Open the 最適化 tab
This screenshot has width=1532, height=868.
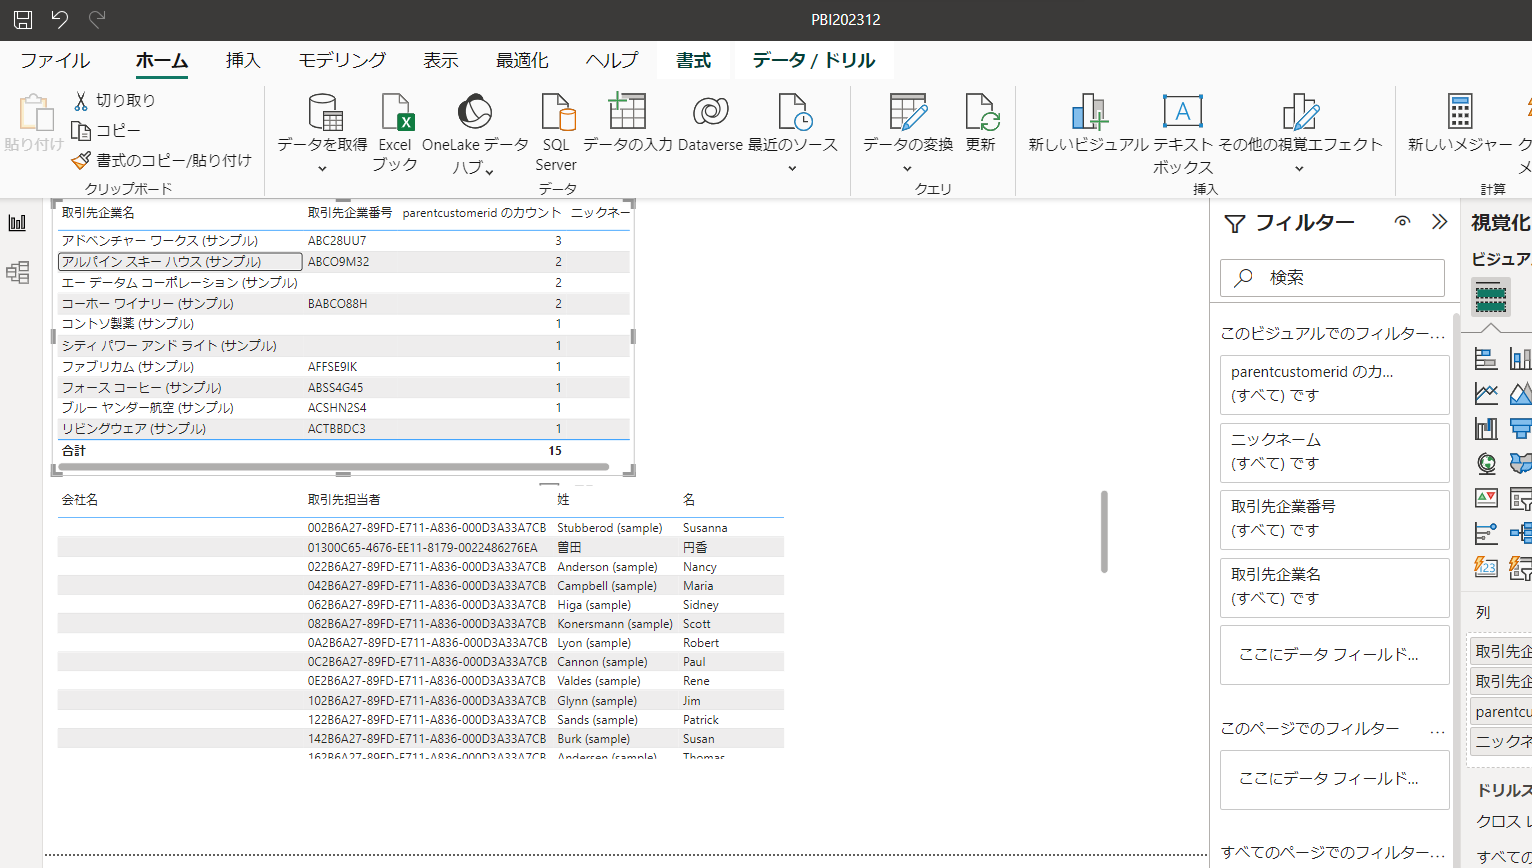pyautogui.click(x=522, y=60)
